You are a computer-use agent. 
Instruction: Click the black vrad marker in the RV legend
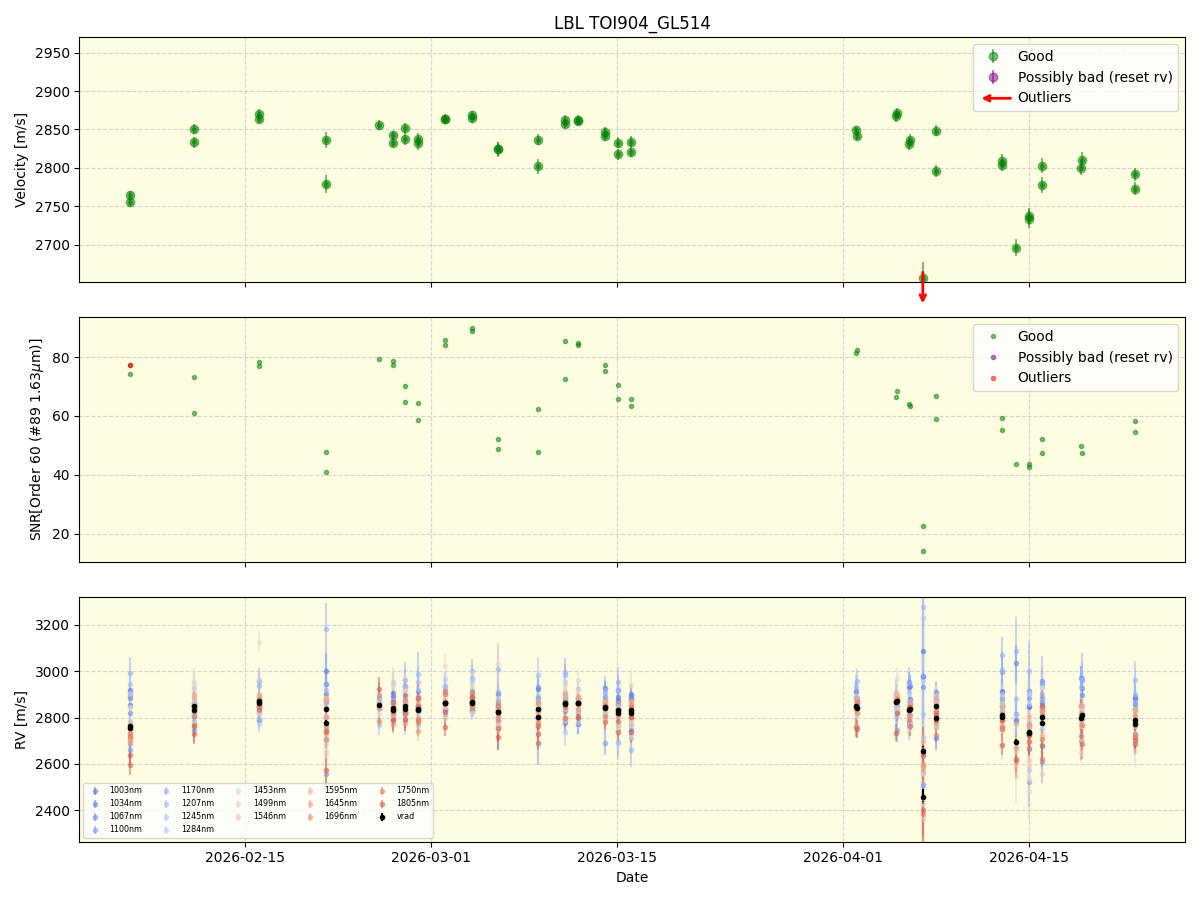coord(382,816)
